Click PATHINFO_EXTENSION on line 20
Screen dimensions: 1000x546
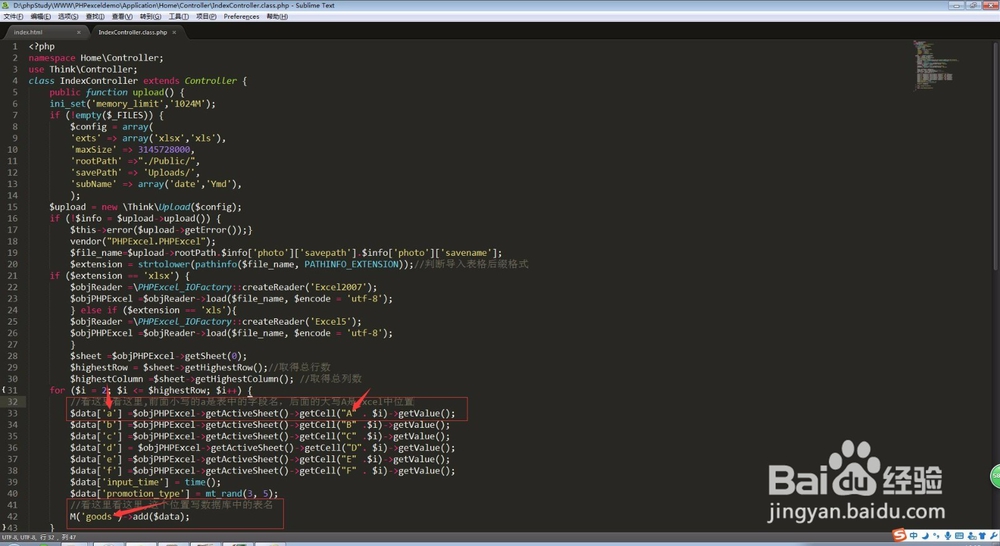pos(351,264)
